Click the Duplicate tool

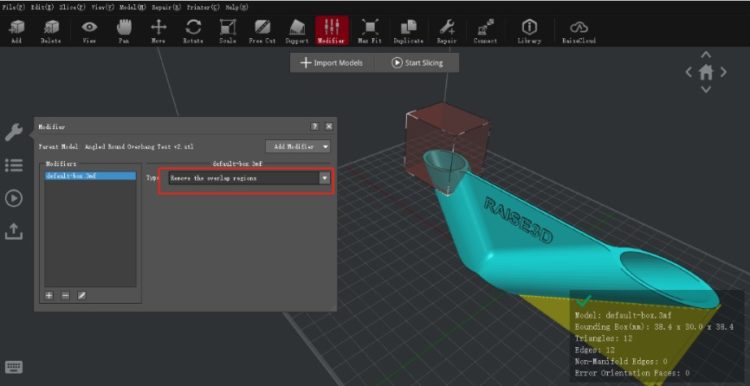click(x=408, y=31)
